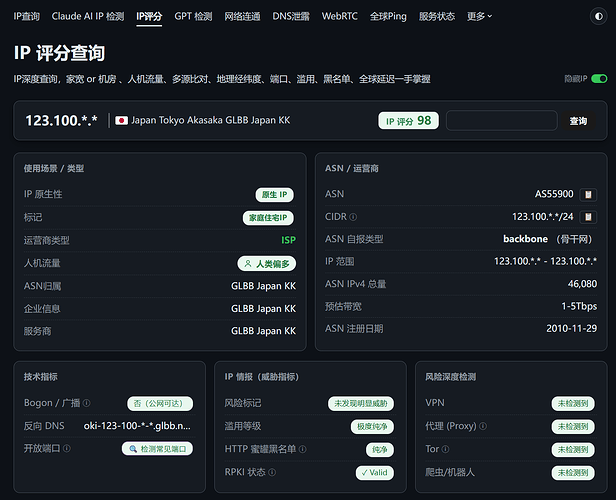Toggle the dark/light theme icon
The height and width of the screenshot is (500, 616).
click(x=598, y=16)
